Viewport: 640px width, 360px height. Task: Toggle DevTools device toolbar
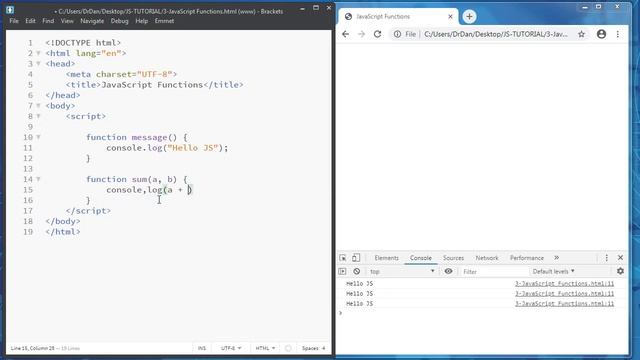[x=356, y=258]
